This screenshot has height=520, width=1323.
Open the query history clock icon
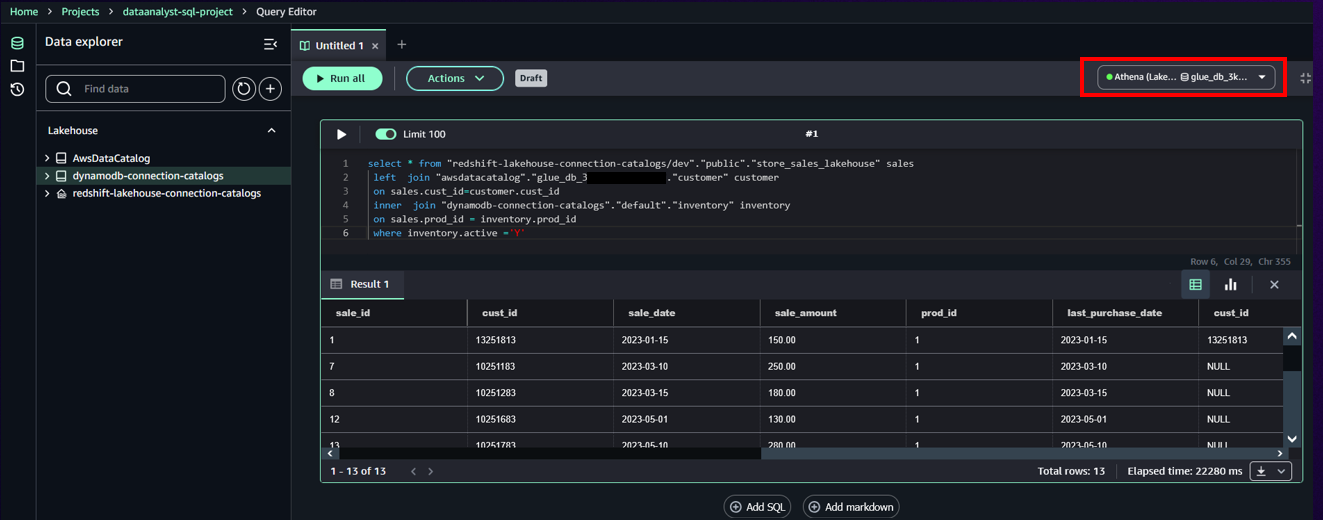click(x=17, y=90)
